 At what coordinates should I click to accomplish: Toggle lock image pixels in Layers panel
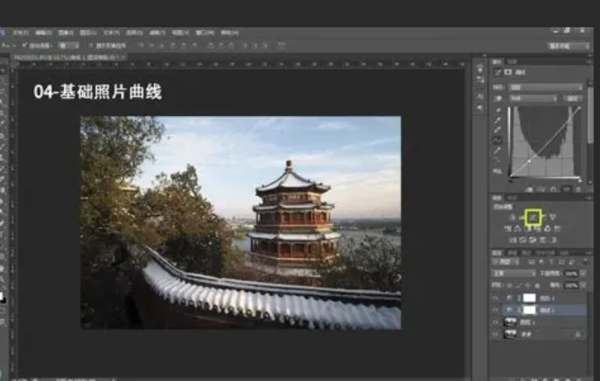[519, 285]
